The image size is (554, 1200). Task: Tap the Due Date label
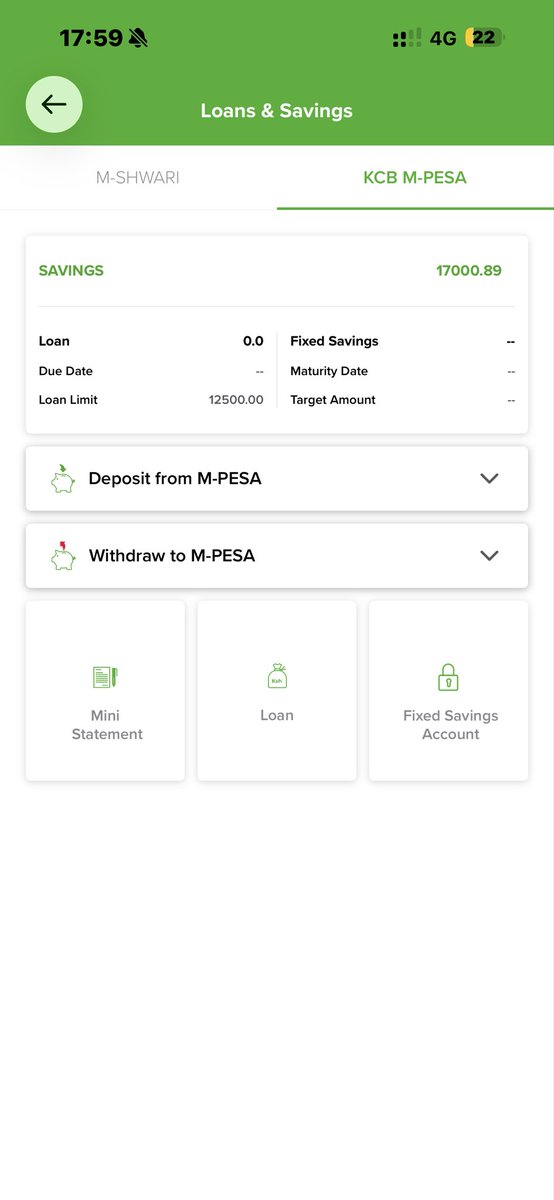tap(66, 371)
